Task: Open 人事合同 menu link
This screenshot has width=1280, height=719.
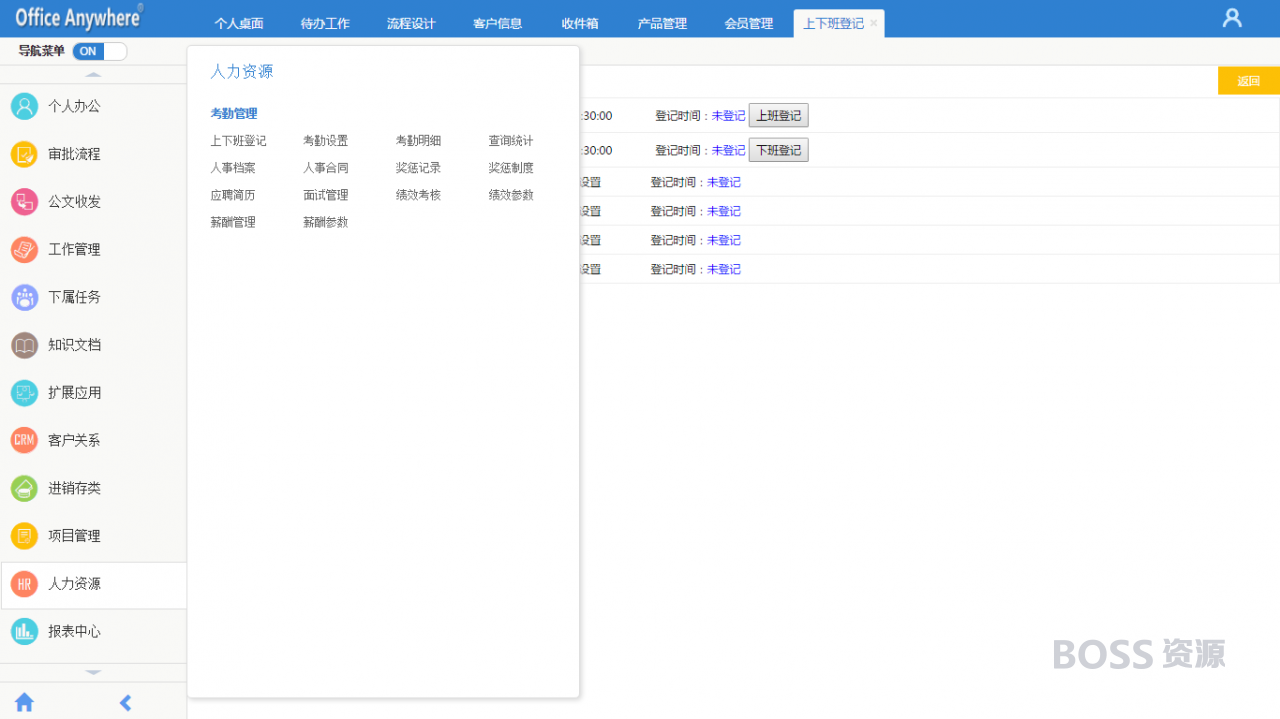Action: click(x=326, y=168)
